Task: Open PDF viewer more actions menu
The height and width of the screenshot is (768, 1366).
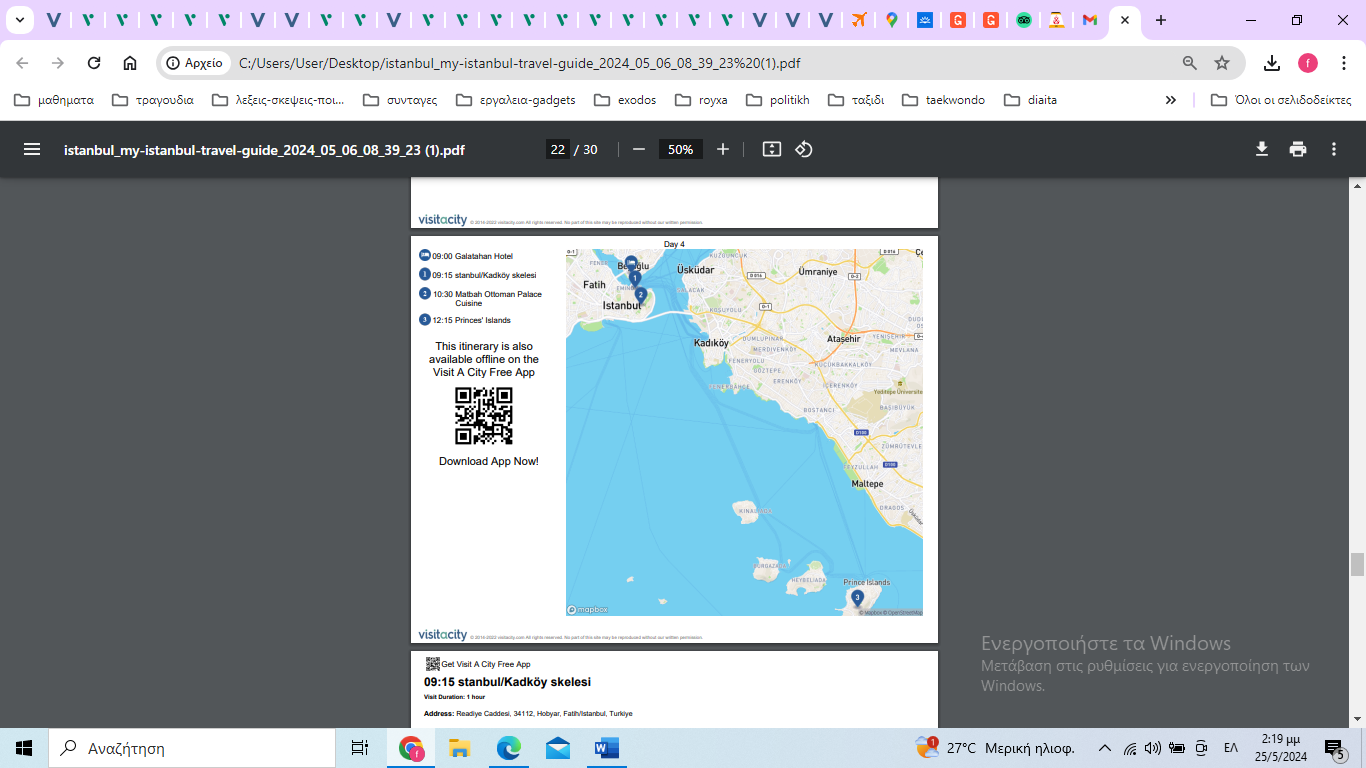Action: coord(1334,149)
